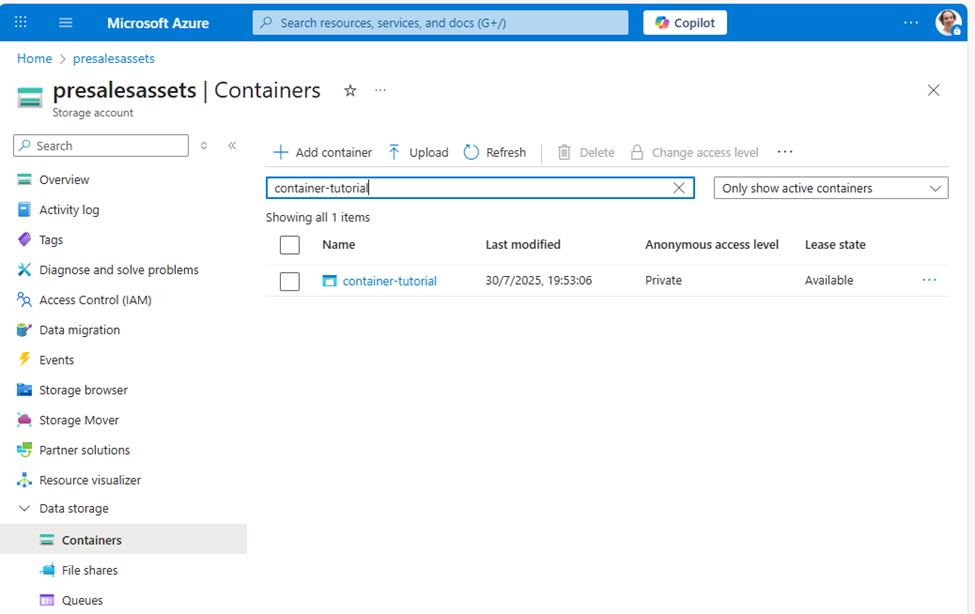The height and width of the screenshot is (614, 975).
Task: Favorite the presalesassets page with the star
Action: [x=350, y=90]
